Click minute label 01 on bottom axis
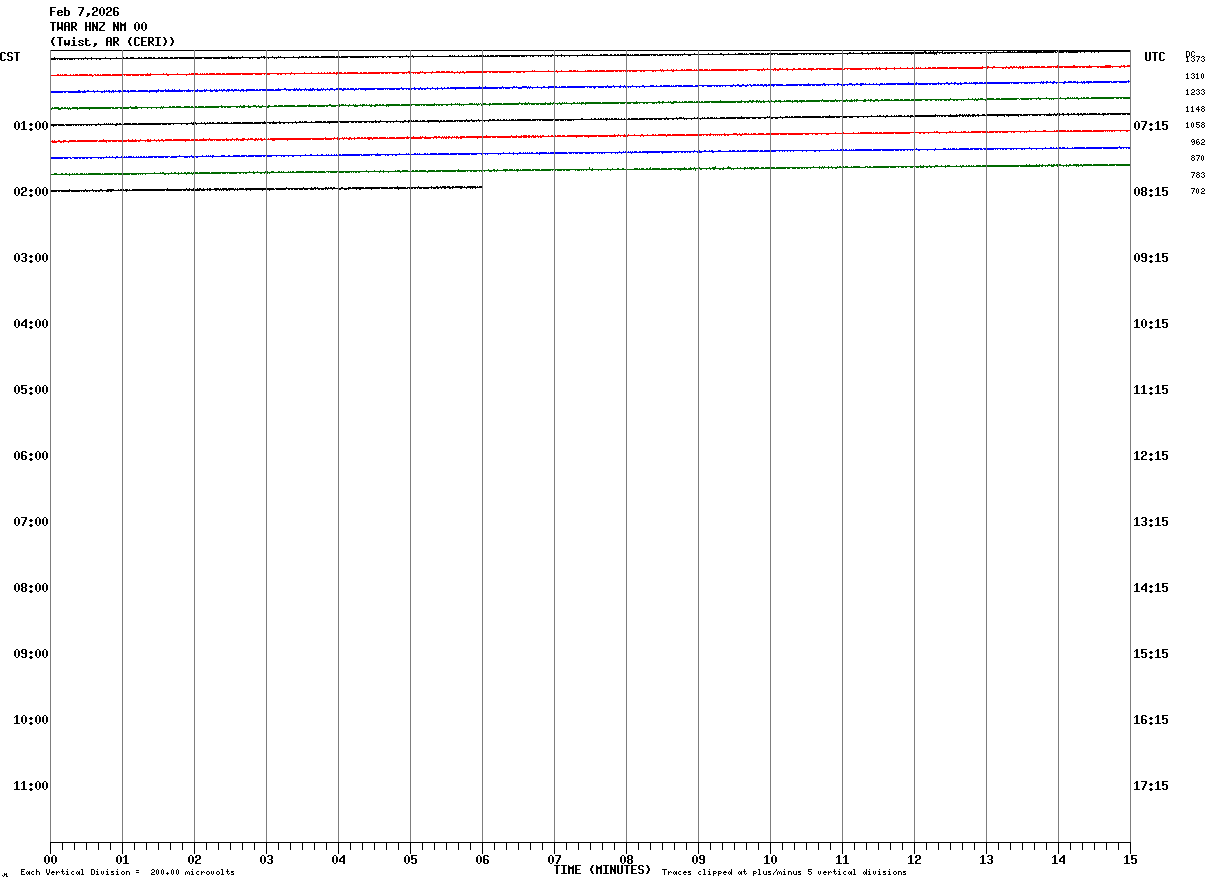This screenshot has height=886, width=1210. pyautogui.click(x=122, y=859)
